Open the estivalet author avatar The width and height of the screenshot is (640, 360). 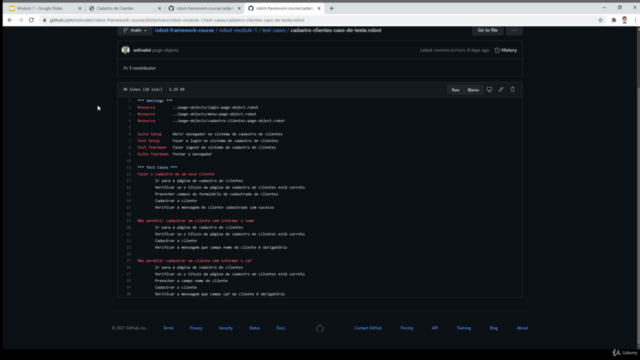[125, 50]
